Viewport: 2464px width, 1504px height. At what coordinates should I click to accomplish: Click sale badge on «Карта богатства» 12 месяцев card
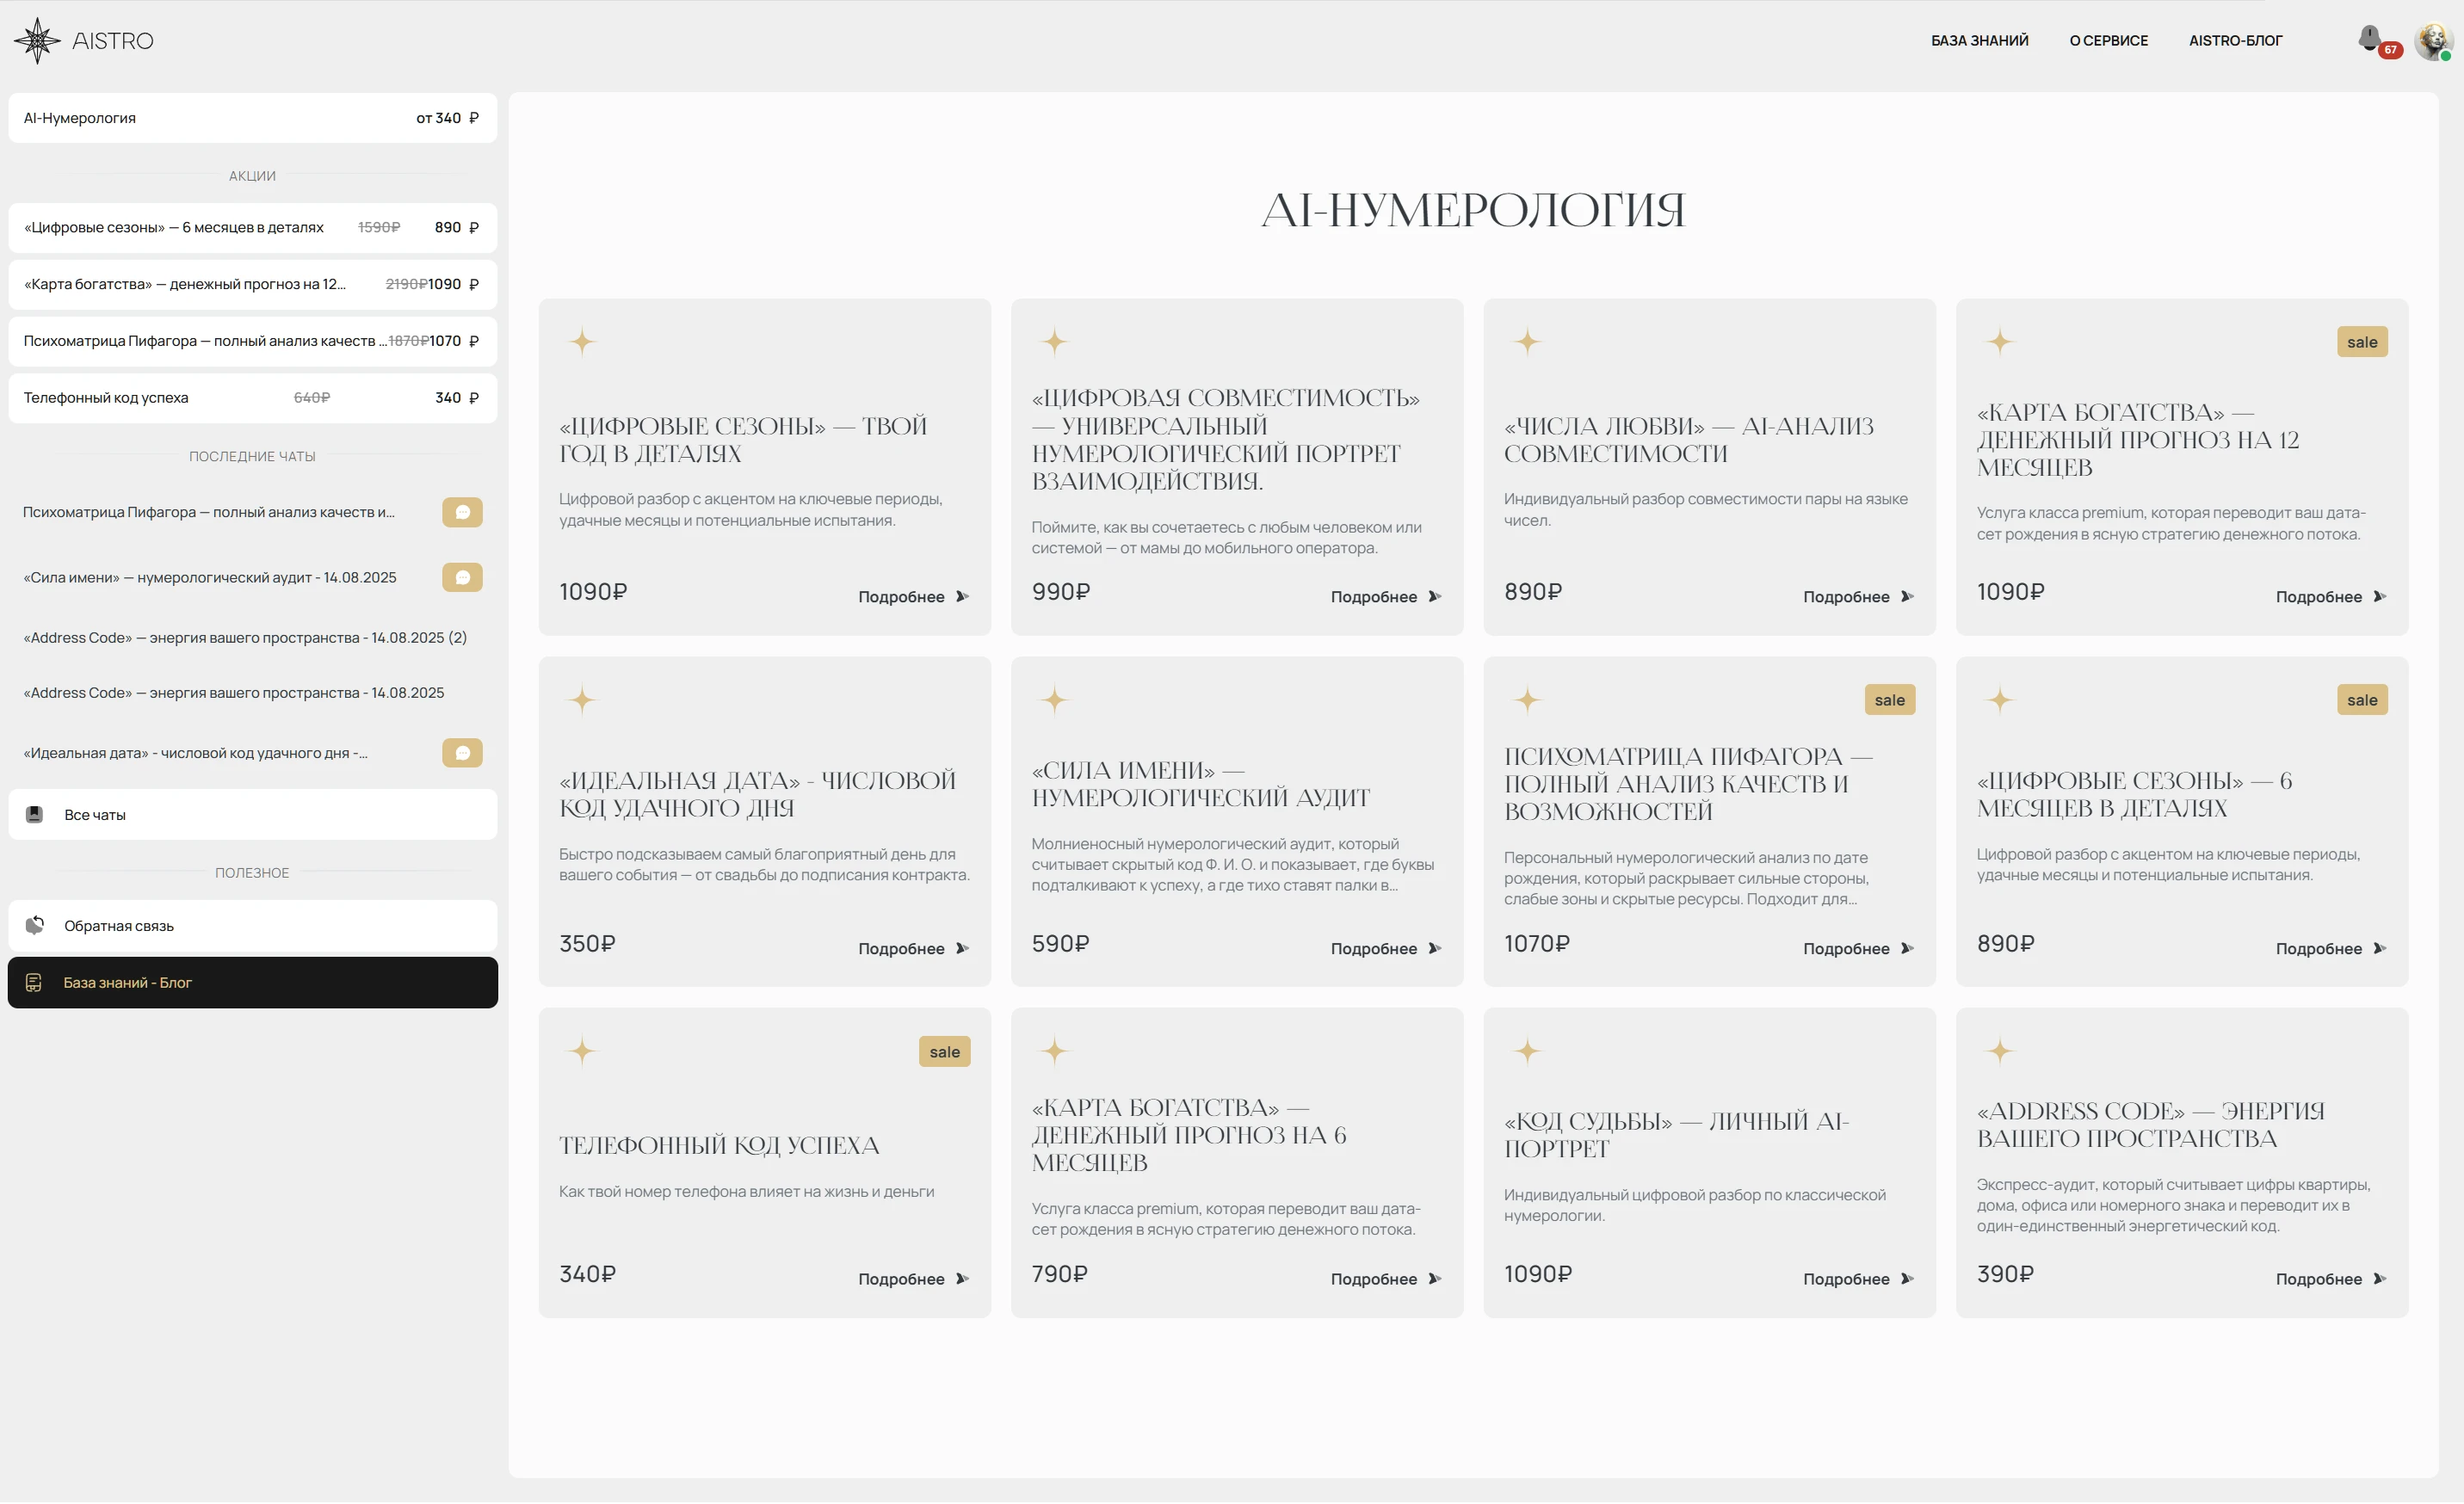coord(2362,342)
